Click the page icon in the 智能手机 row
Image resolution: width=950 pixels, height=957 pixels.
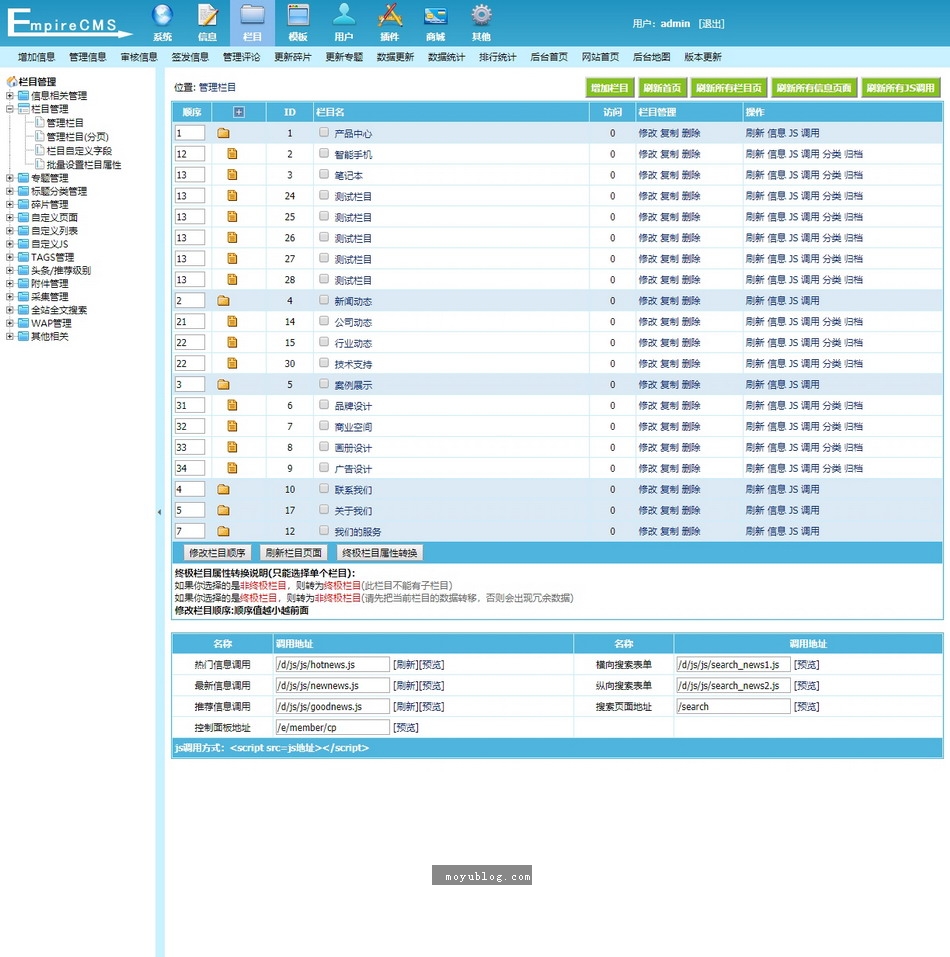click(x=232, y=154)
